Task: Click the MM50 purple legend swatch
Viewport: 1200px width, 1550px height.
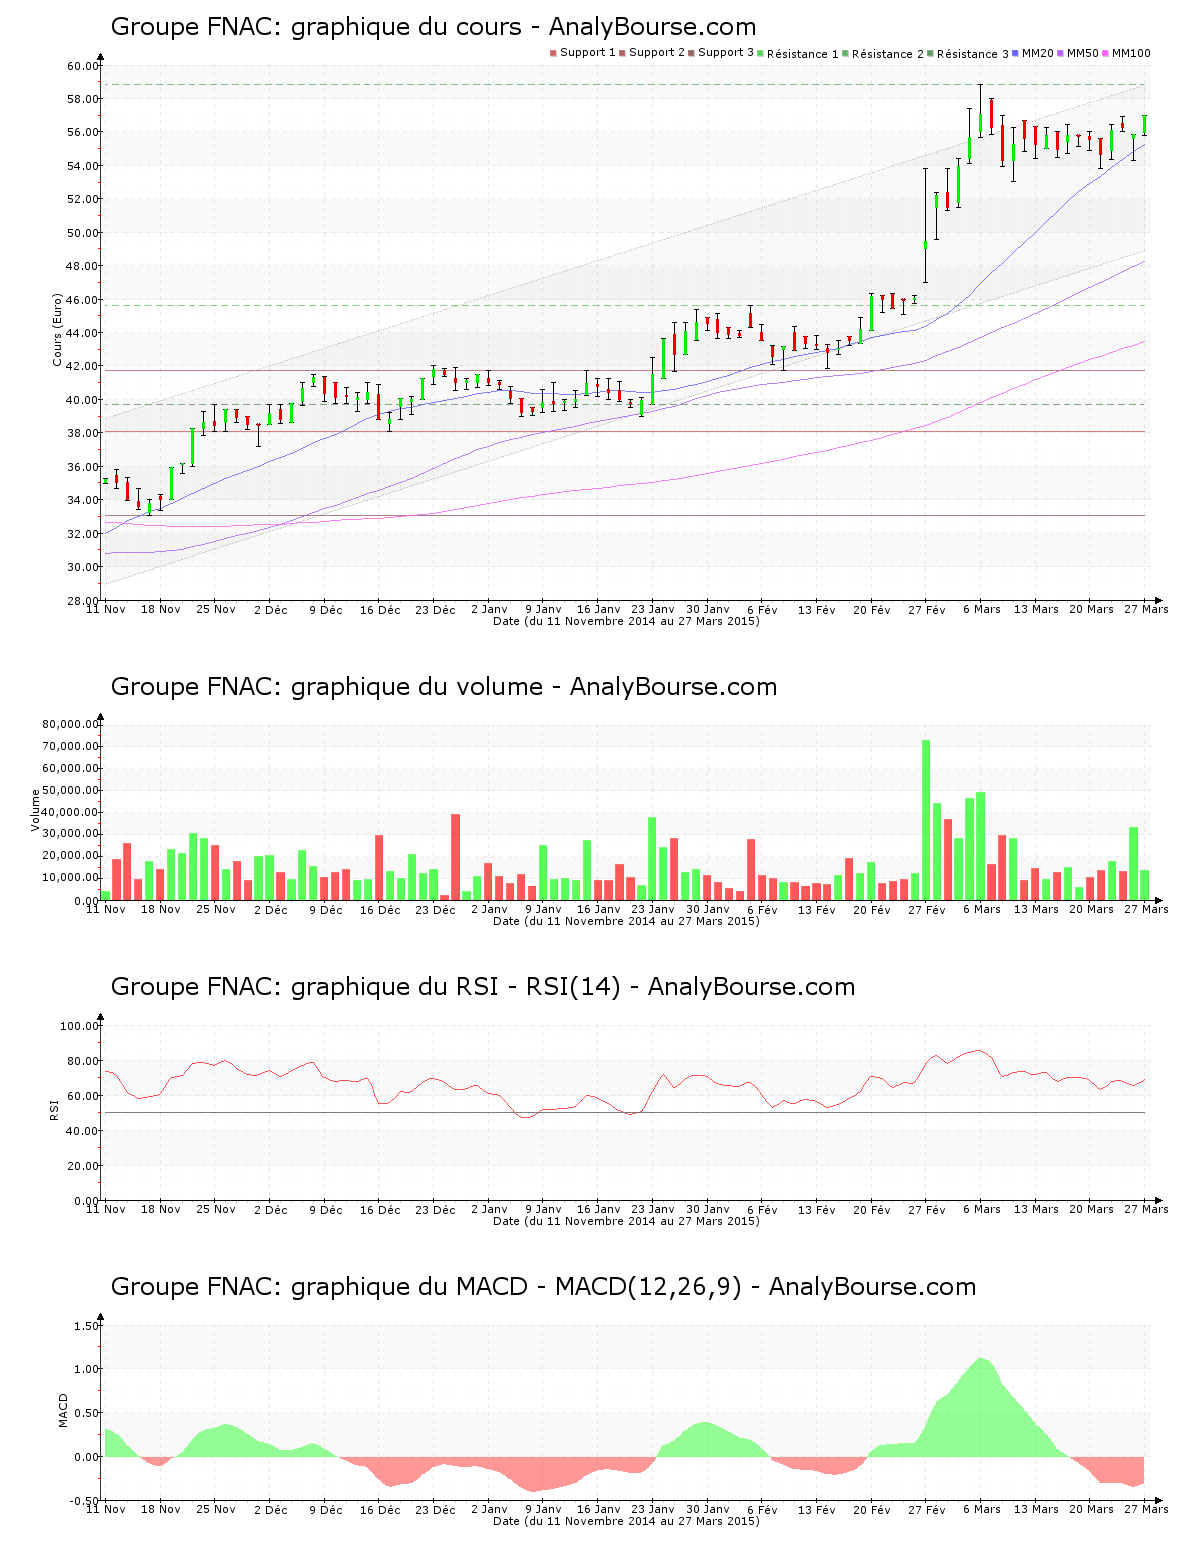Action: (x=1061, y=53)
